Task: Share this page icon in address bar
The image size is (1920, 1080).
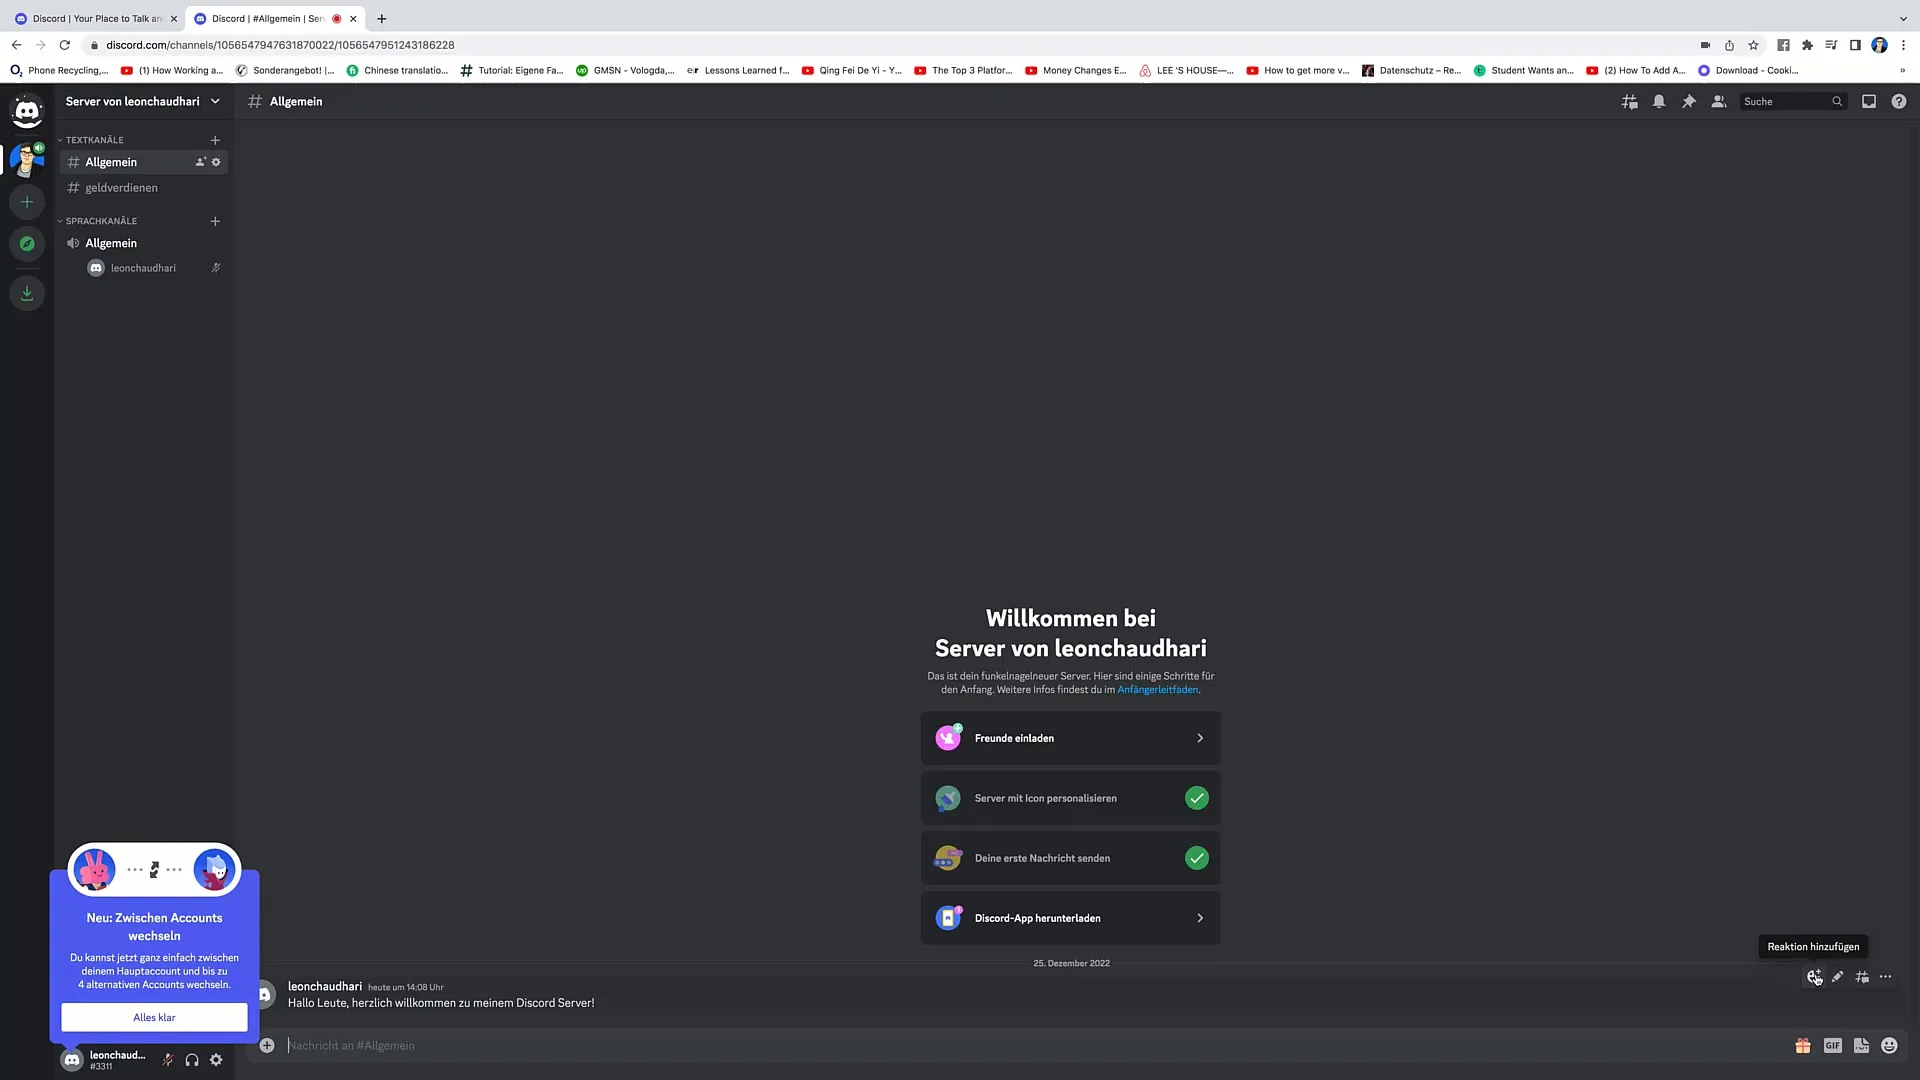Action: coord(1729,45)
